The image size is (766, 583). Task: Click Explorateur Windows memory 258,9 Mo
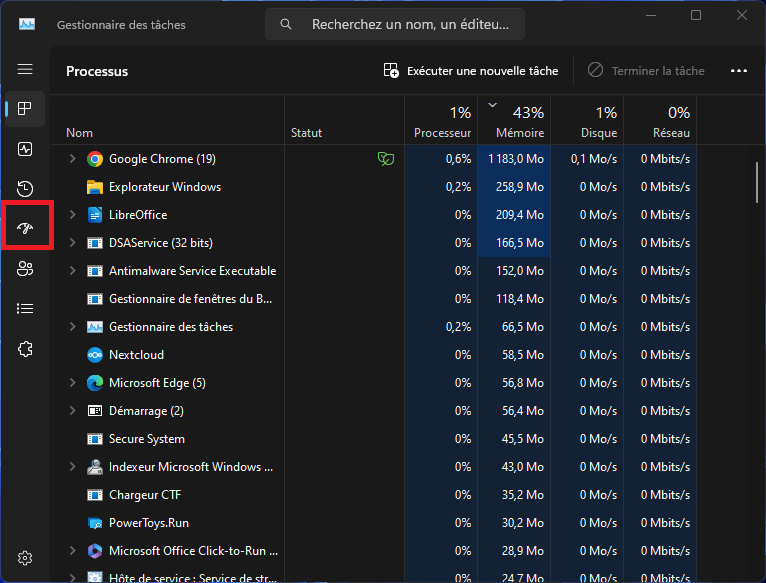(520, 187)
